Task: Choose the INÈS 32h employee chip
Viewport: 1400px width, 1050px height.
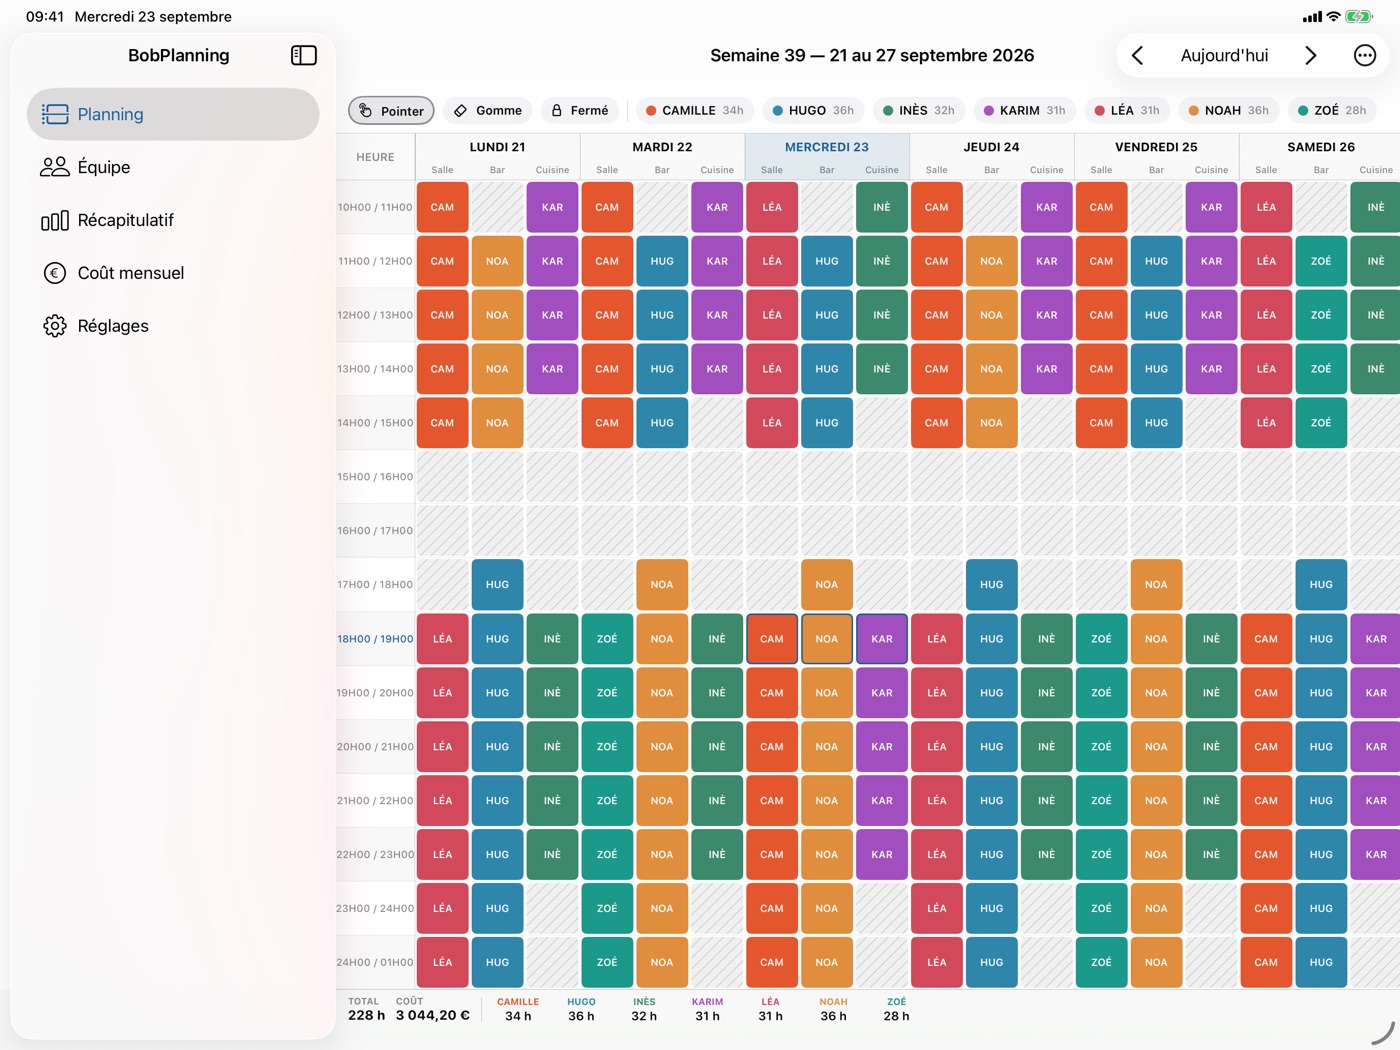Action: (918, 110)
